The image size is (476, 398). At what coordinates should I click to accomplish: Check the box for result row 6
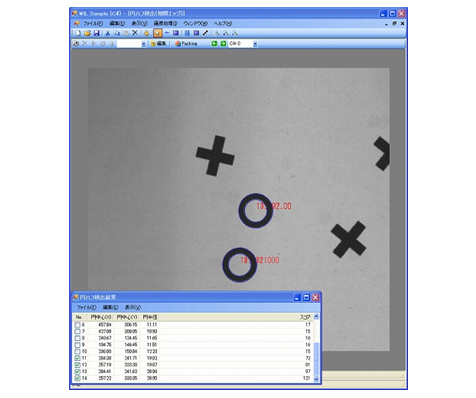pyautogui.click(x=78, y=325)
